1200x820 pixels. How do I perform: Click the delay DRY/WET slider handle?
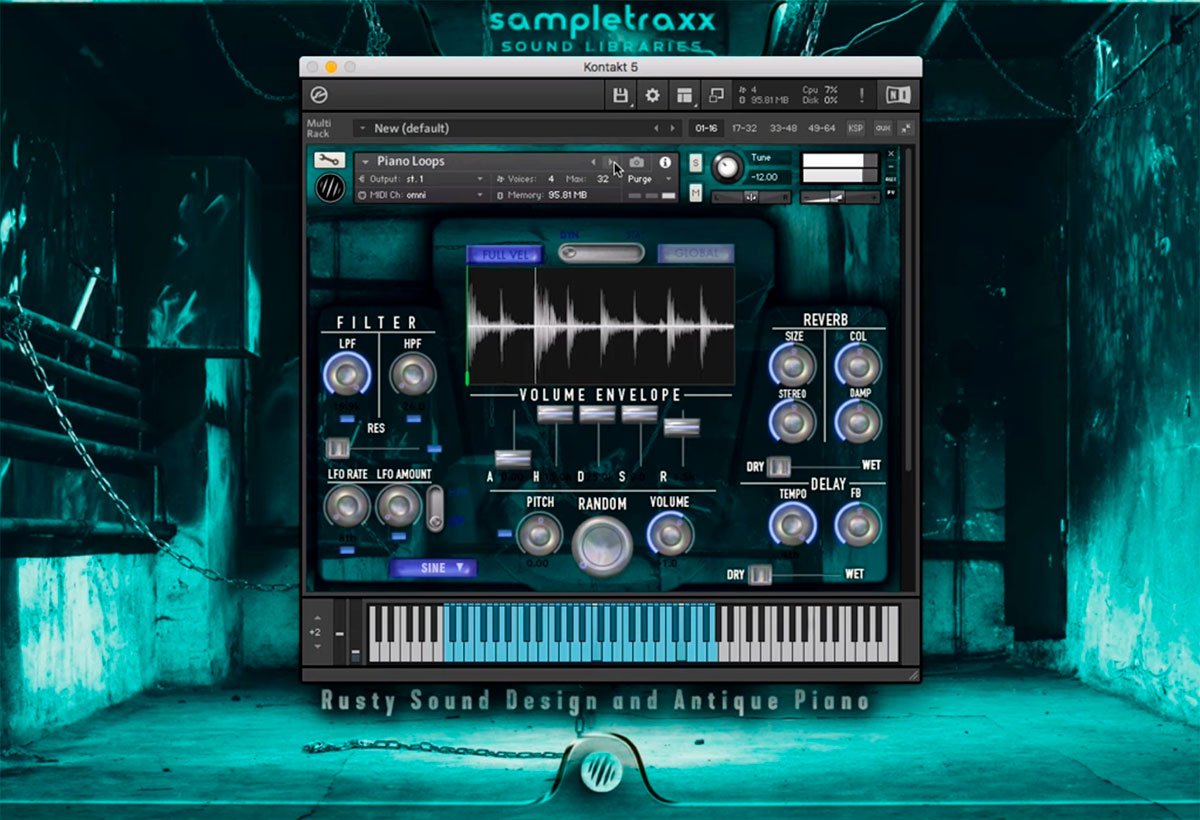click(760, 574)
